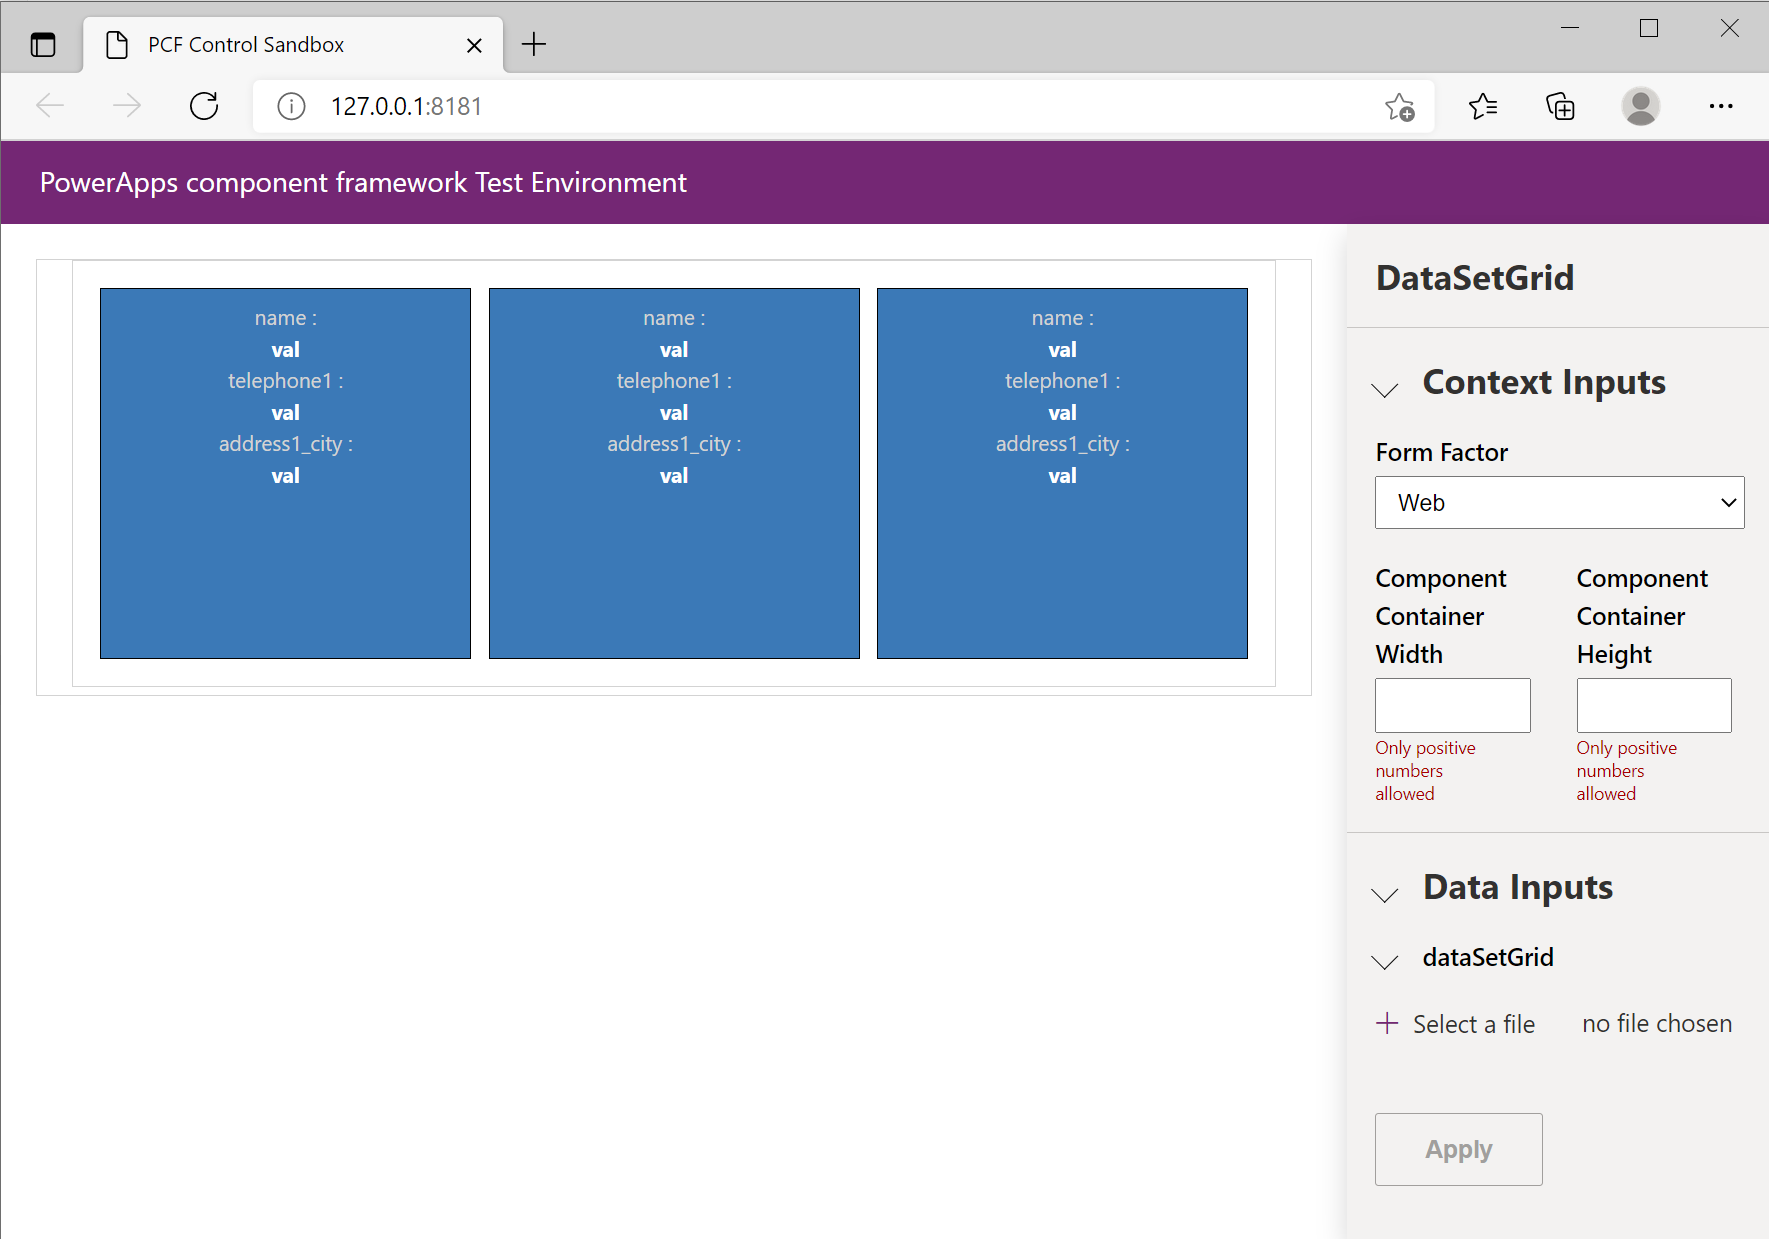Open the site information icon in address bar
This screenshot has height=1239, width=1769.
pos(291,106)
